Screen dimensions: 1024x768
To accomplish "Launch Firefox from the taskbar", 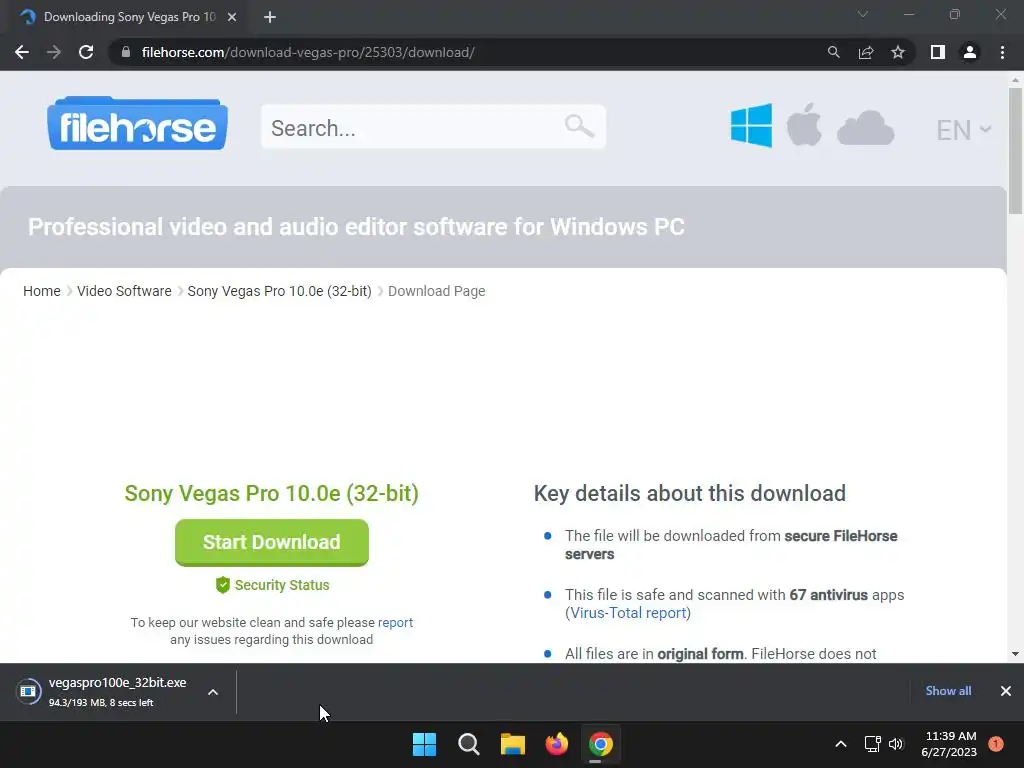I will click(556, 744).
